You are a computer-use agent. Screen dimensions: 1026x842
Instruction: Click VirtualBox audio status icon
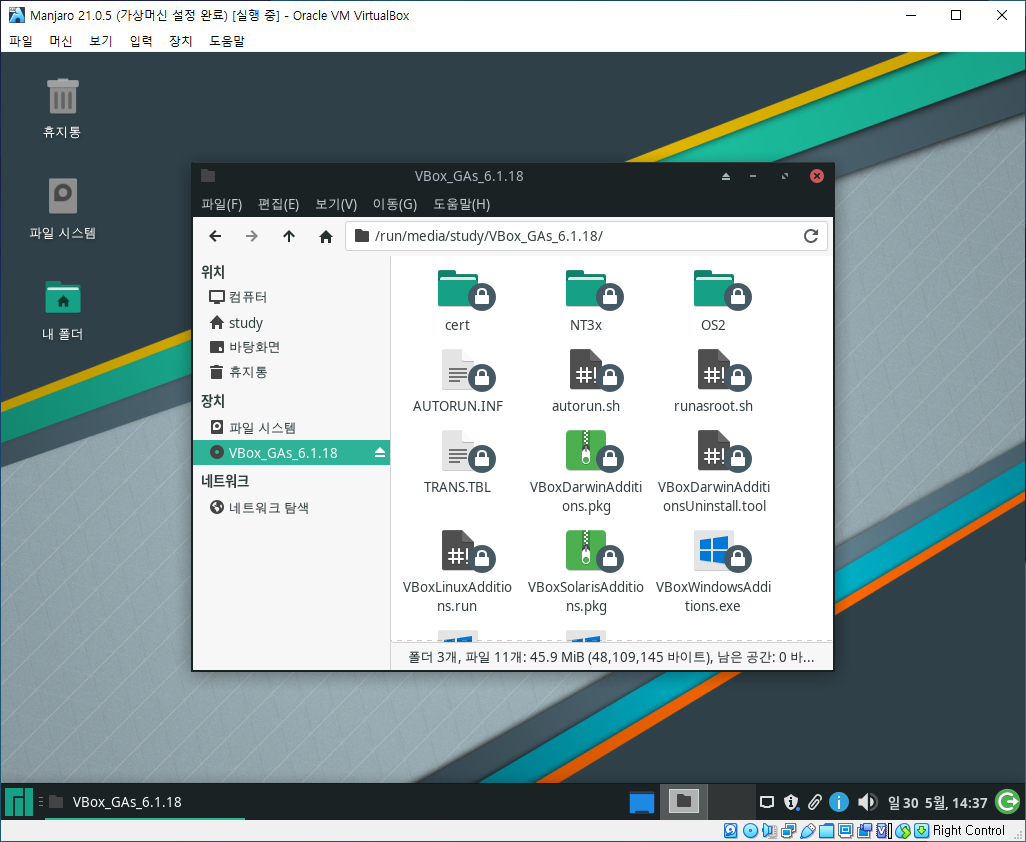pyautogui.click(x=770, y=831)
